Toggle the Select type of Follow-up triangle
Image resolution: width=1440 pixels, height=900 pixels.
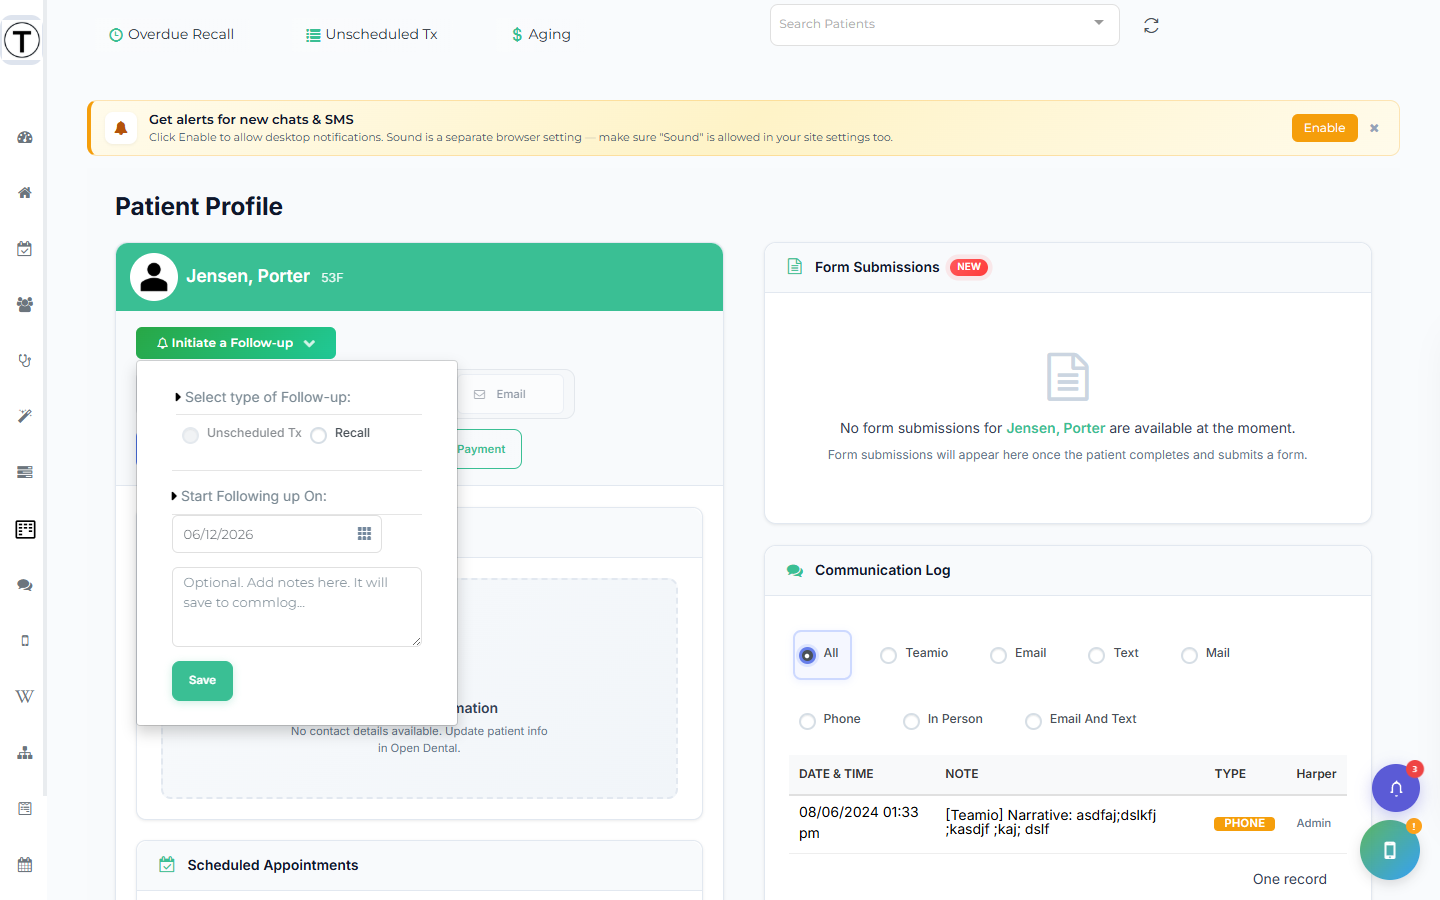[x=178, y=397]
